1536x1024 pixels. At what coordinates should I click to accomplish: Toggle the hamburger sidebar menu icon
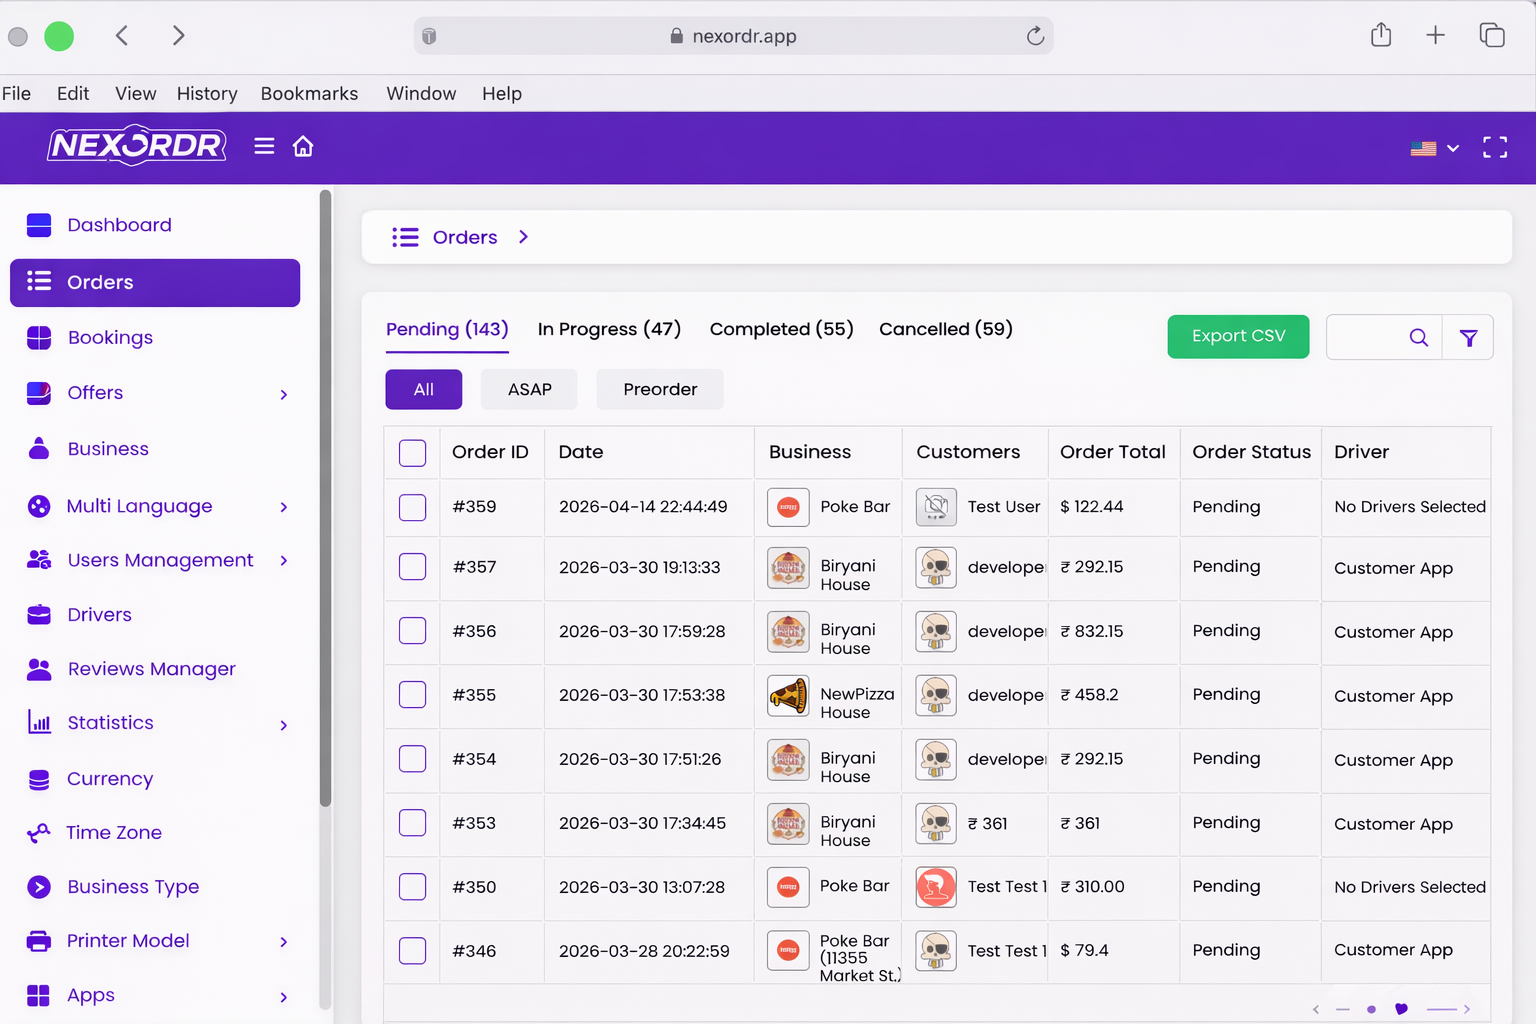click(x=264, y=147)
